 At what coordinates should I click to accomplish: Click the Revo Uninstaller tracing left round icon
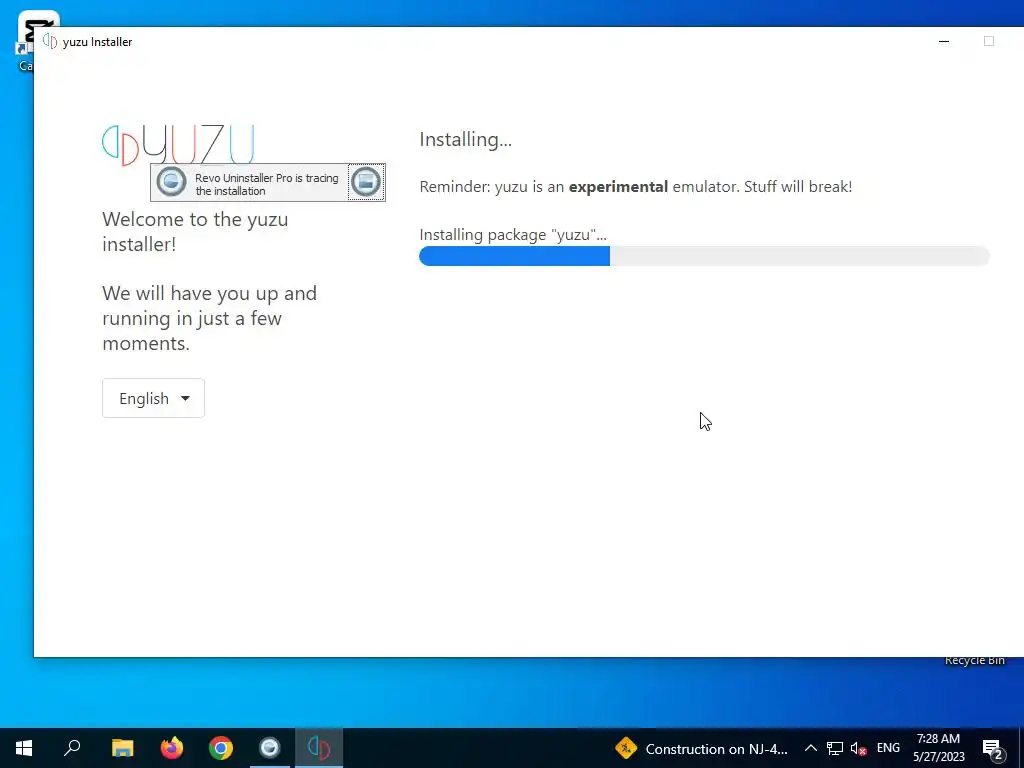[x=172, y=182]
